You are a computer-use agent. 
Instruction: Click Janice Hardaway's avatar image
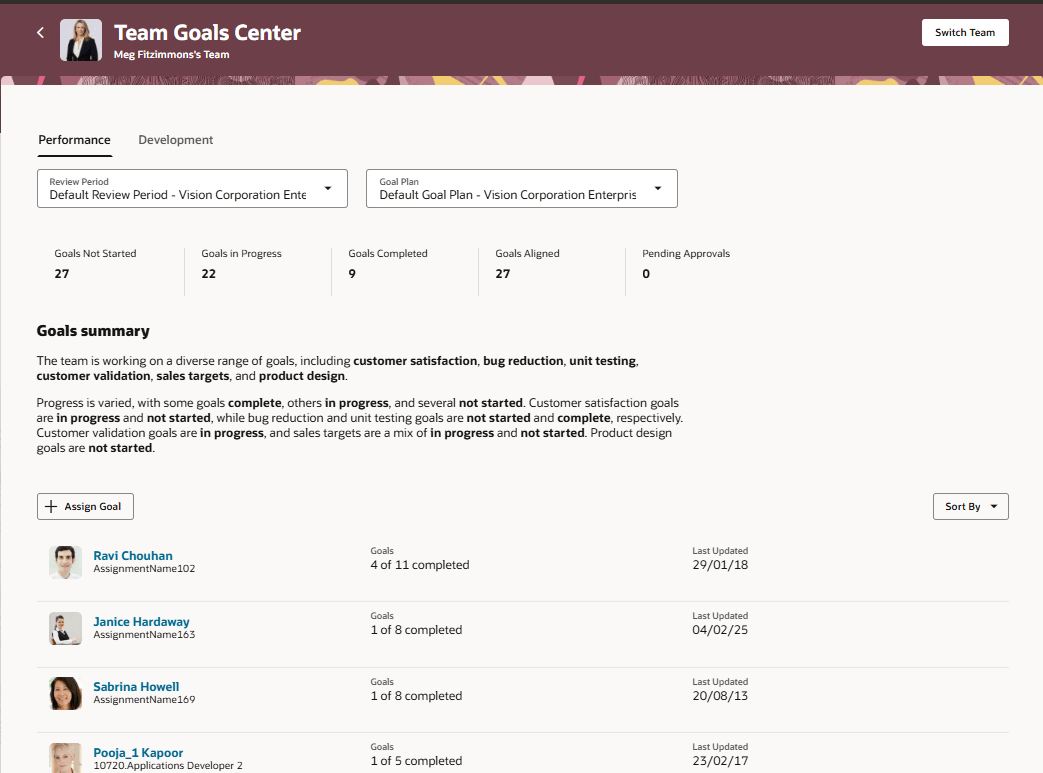(65, 628)
